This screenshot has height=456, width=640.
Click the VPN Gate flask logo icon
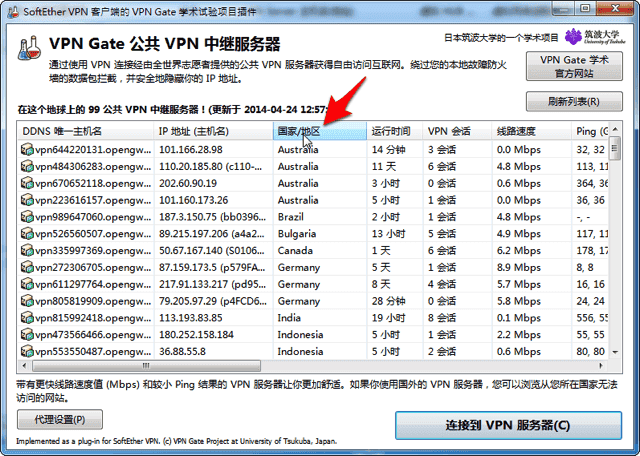[30, 48]
